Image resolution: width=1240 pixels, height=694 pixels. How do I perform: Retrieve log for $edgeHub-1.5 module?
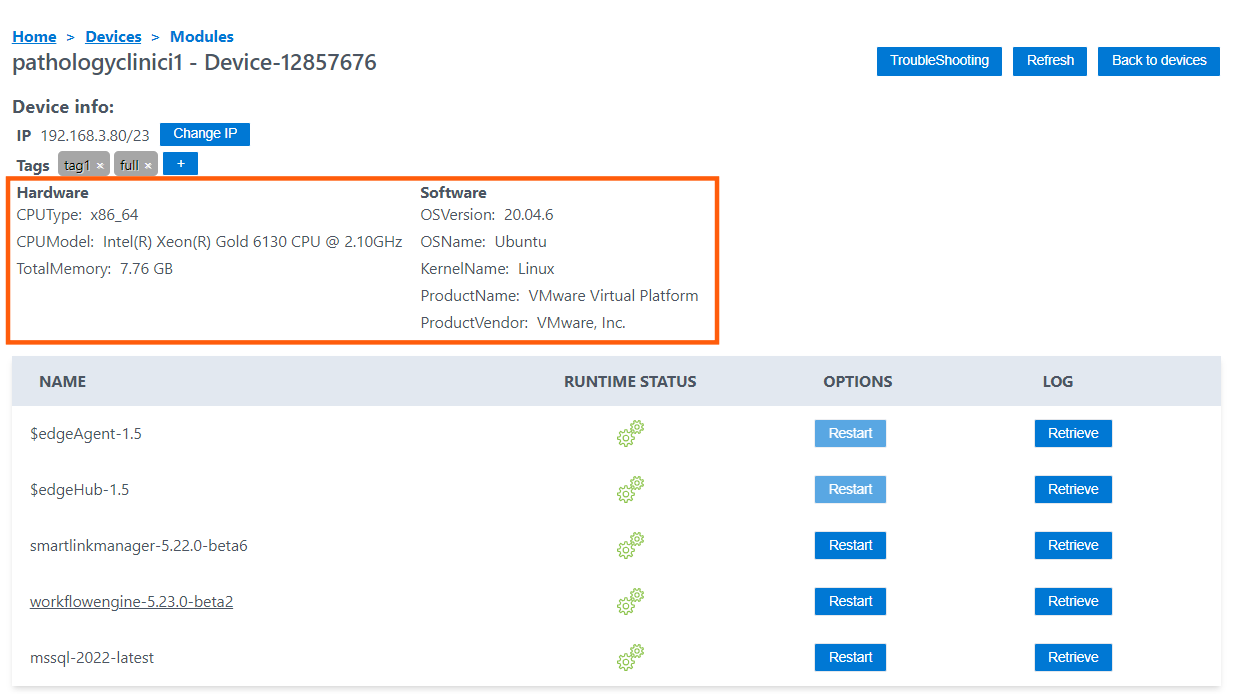tap(1073, 490)
